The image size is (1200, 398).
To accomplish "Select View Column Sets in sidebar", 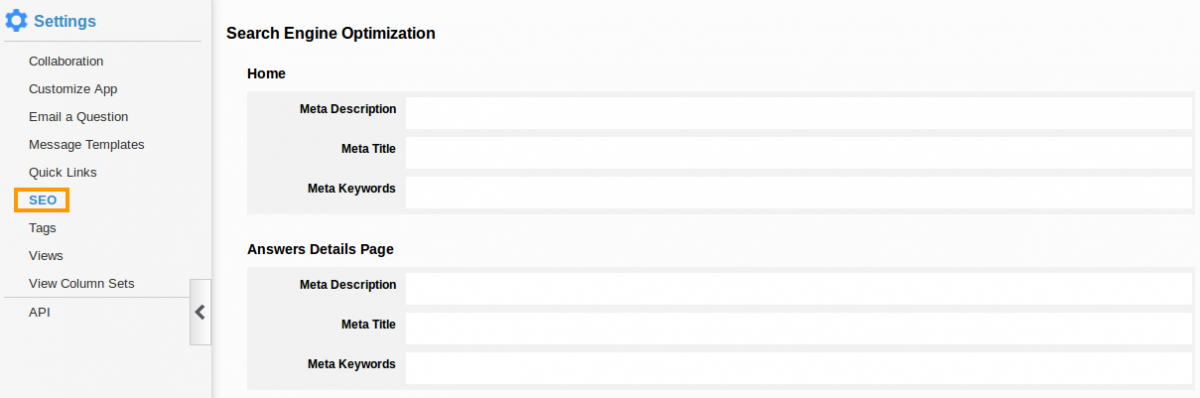I will [x=81, y=284].
